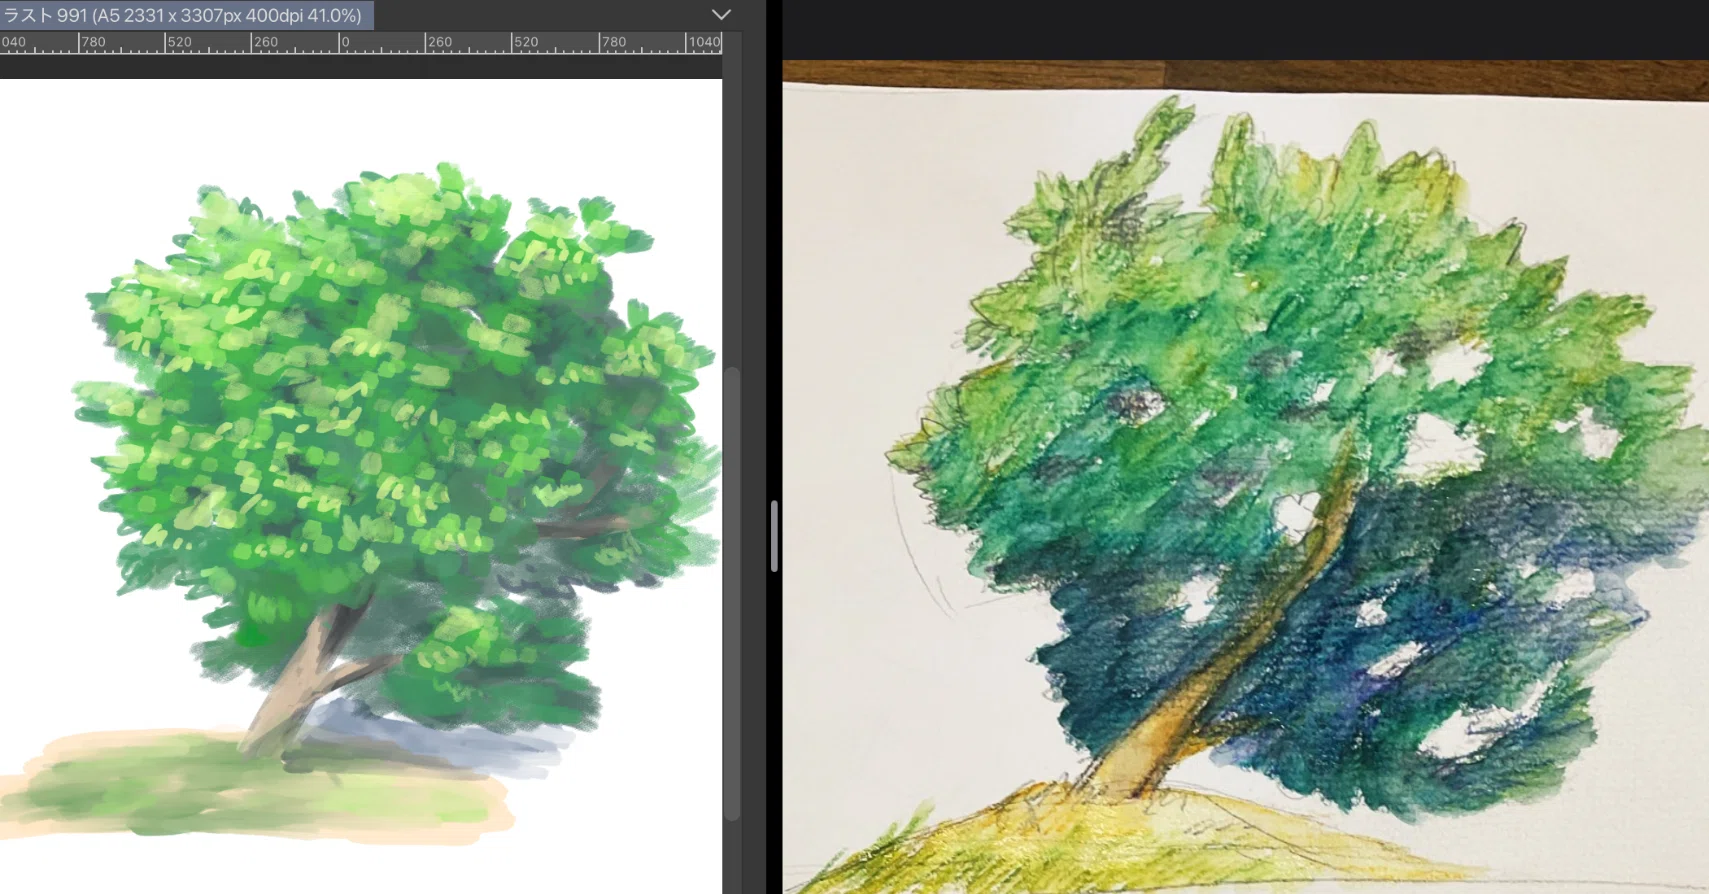Click the horizontal ruler above the canvas
The image size is (1709, 894).
click(360, 43)
